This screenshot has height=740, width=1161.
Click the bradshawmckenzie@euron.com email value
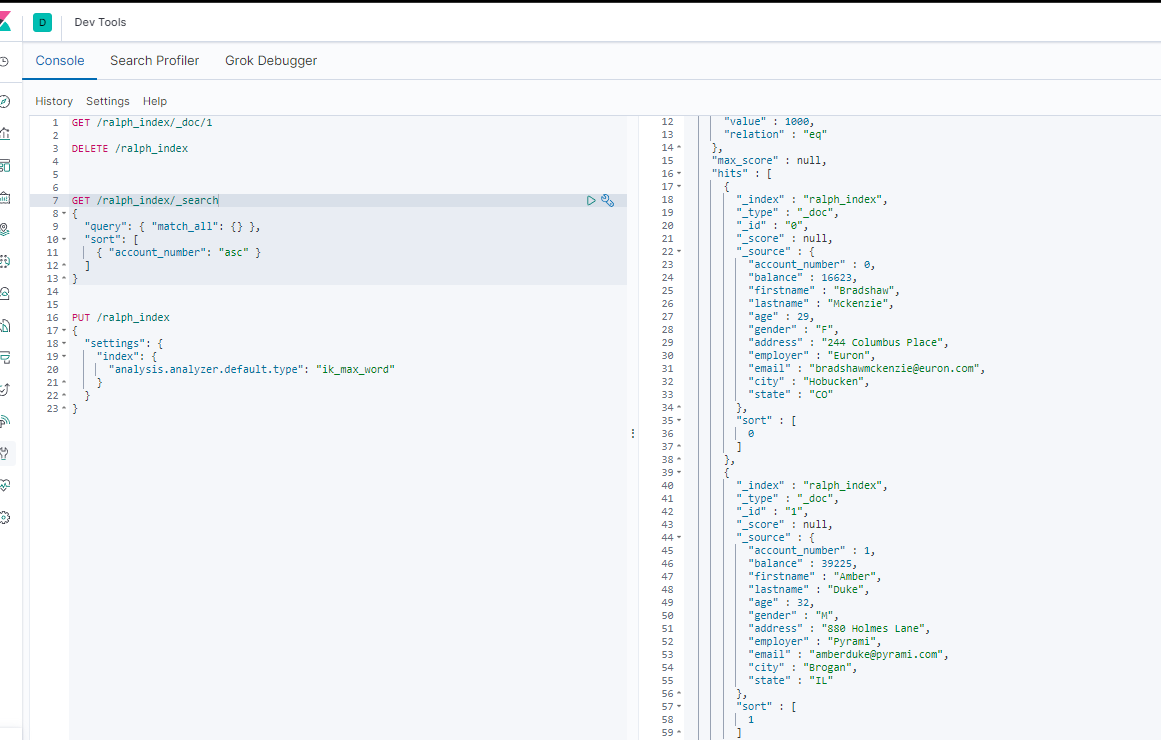pyautogui.click(x=894, y=369)
